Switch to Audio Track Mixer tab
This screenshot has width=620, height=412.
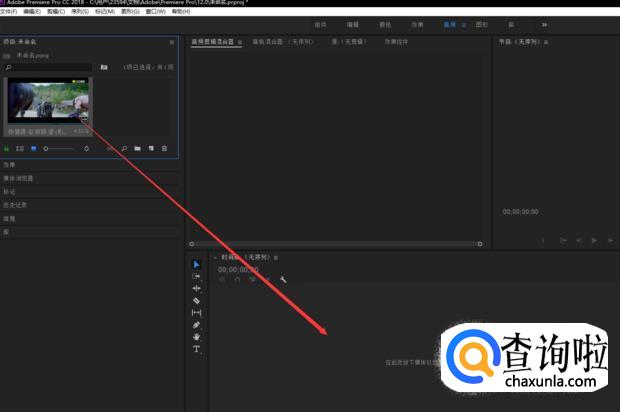283,42
